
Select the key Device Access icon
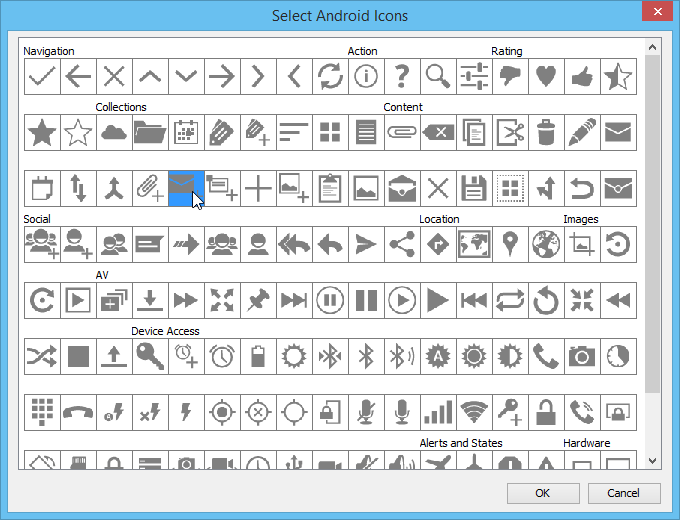(150, 356)
